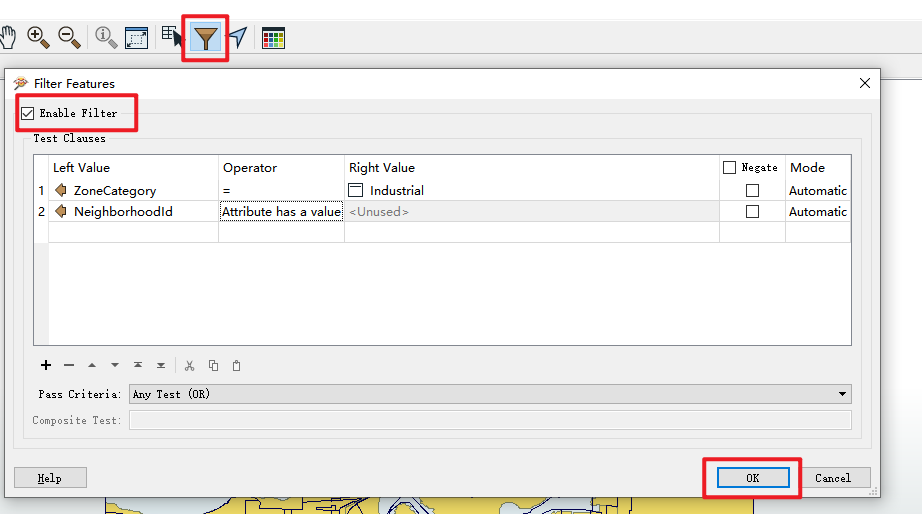Screen dimensions: 922x514
Task: Click the Cancel button
Action: tap(832, 478)
